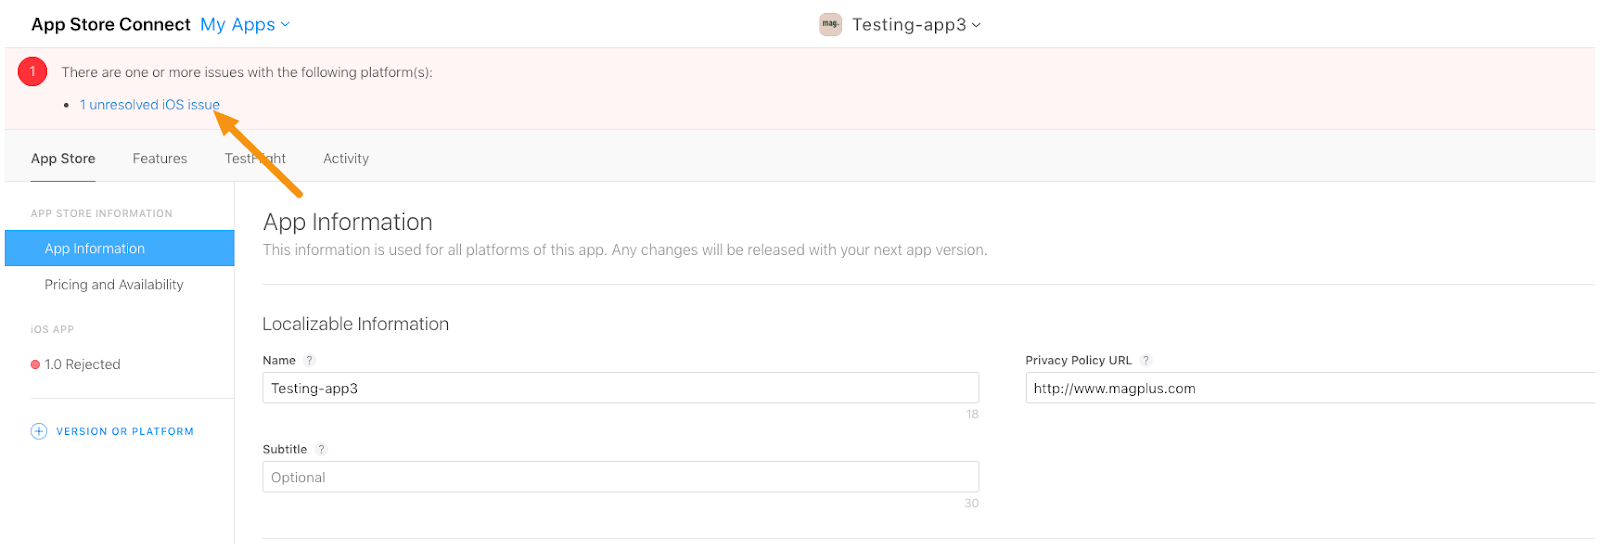The image size is (1600, 549).
Task: Click the Name field help question mark
Action: [x=310, y=360]
